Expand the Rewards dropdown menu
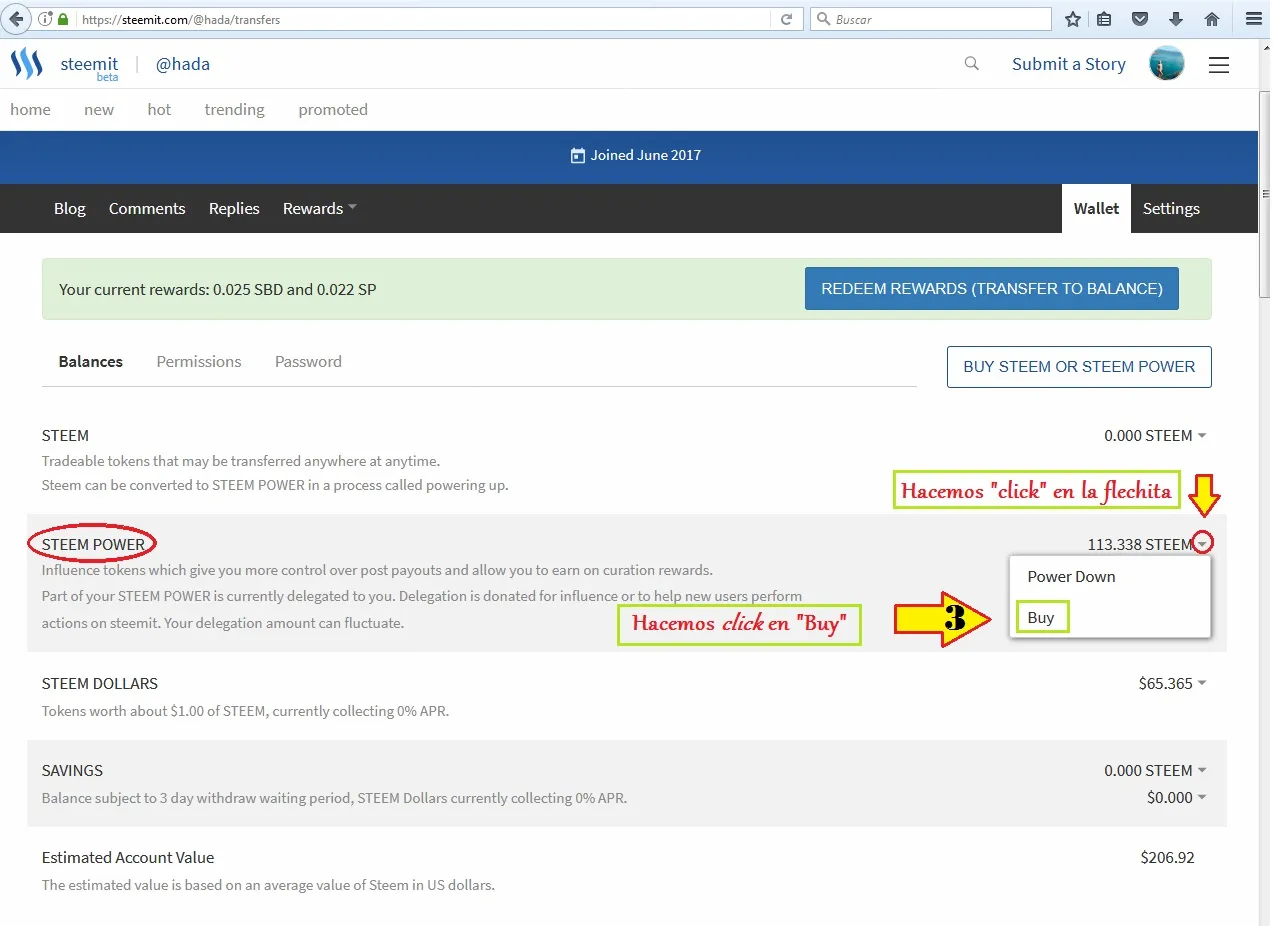Viewport: 1274px width, 926px height. [x=320, y=208]
